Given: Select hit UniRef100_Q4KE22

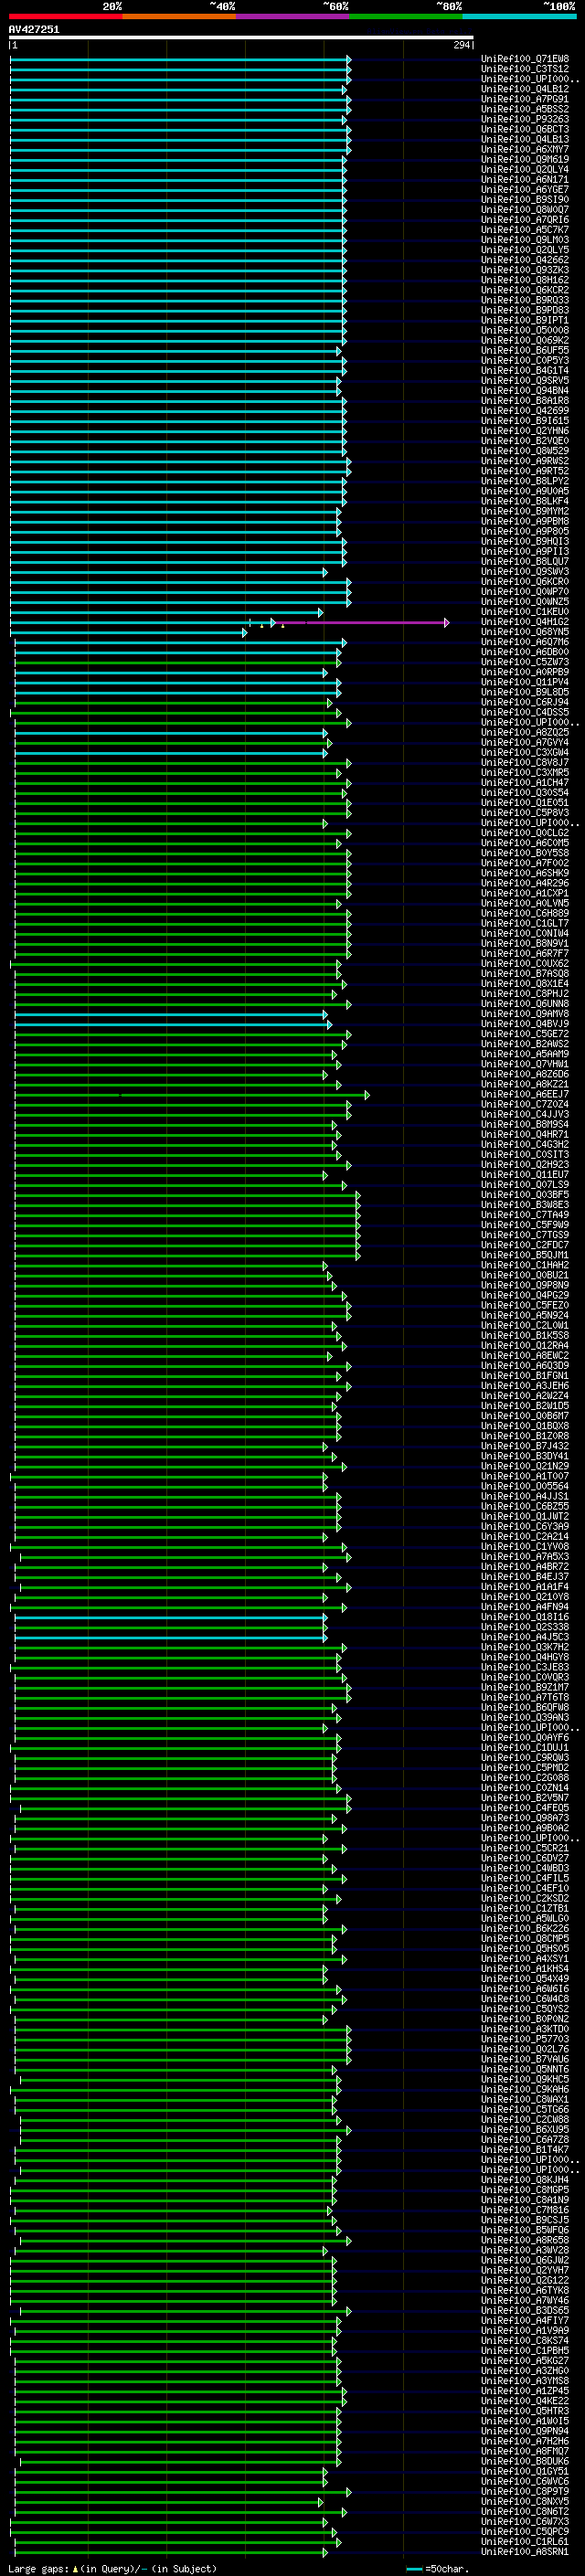Looking at the screenshot, I should point(525,2401).
